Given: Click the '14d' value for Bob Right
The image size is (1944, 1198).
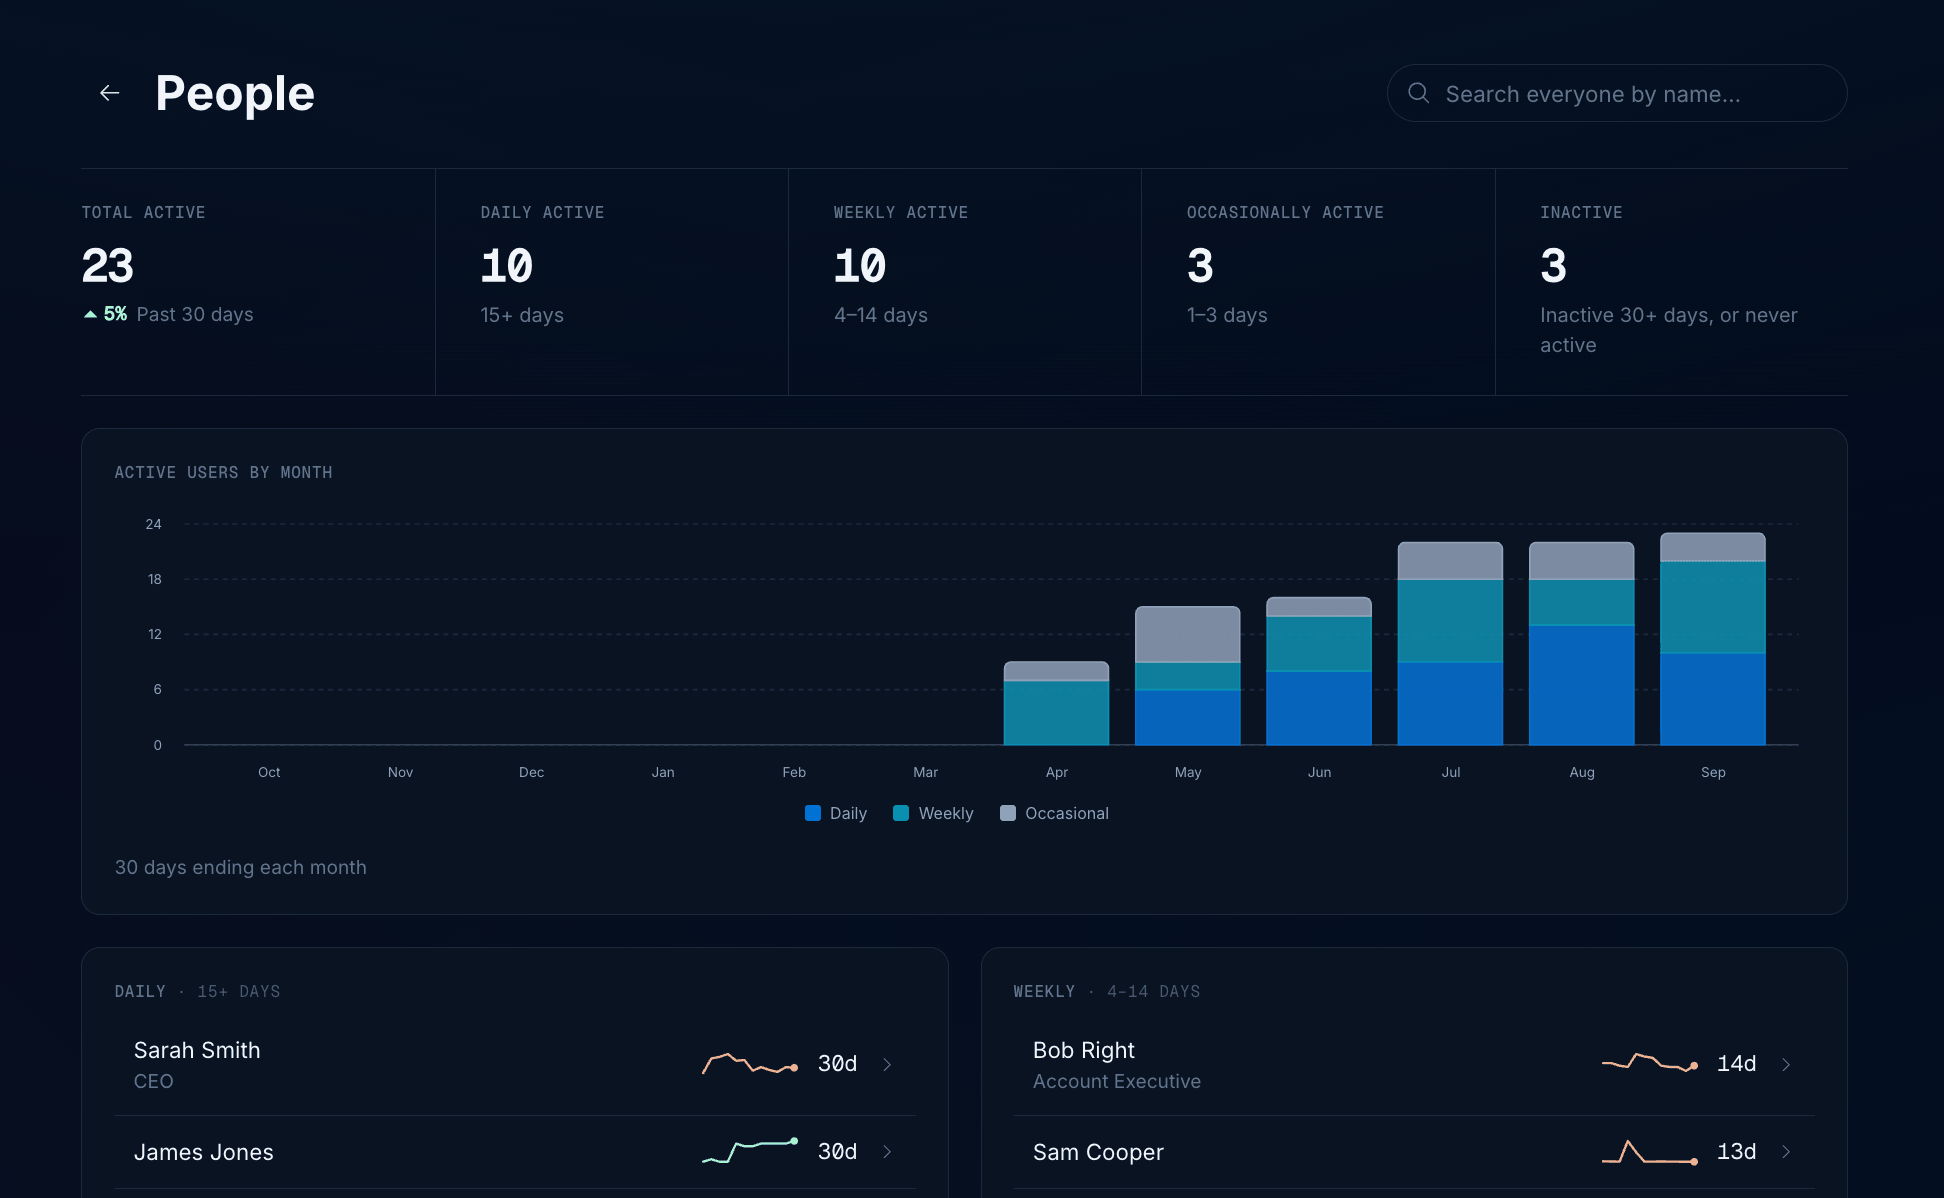Looking at the screenshot, I should pyautogui.click(x=1737, y=1064).
